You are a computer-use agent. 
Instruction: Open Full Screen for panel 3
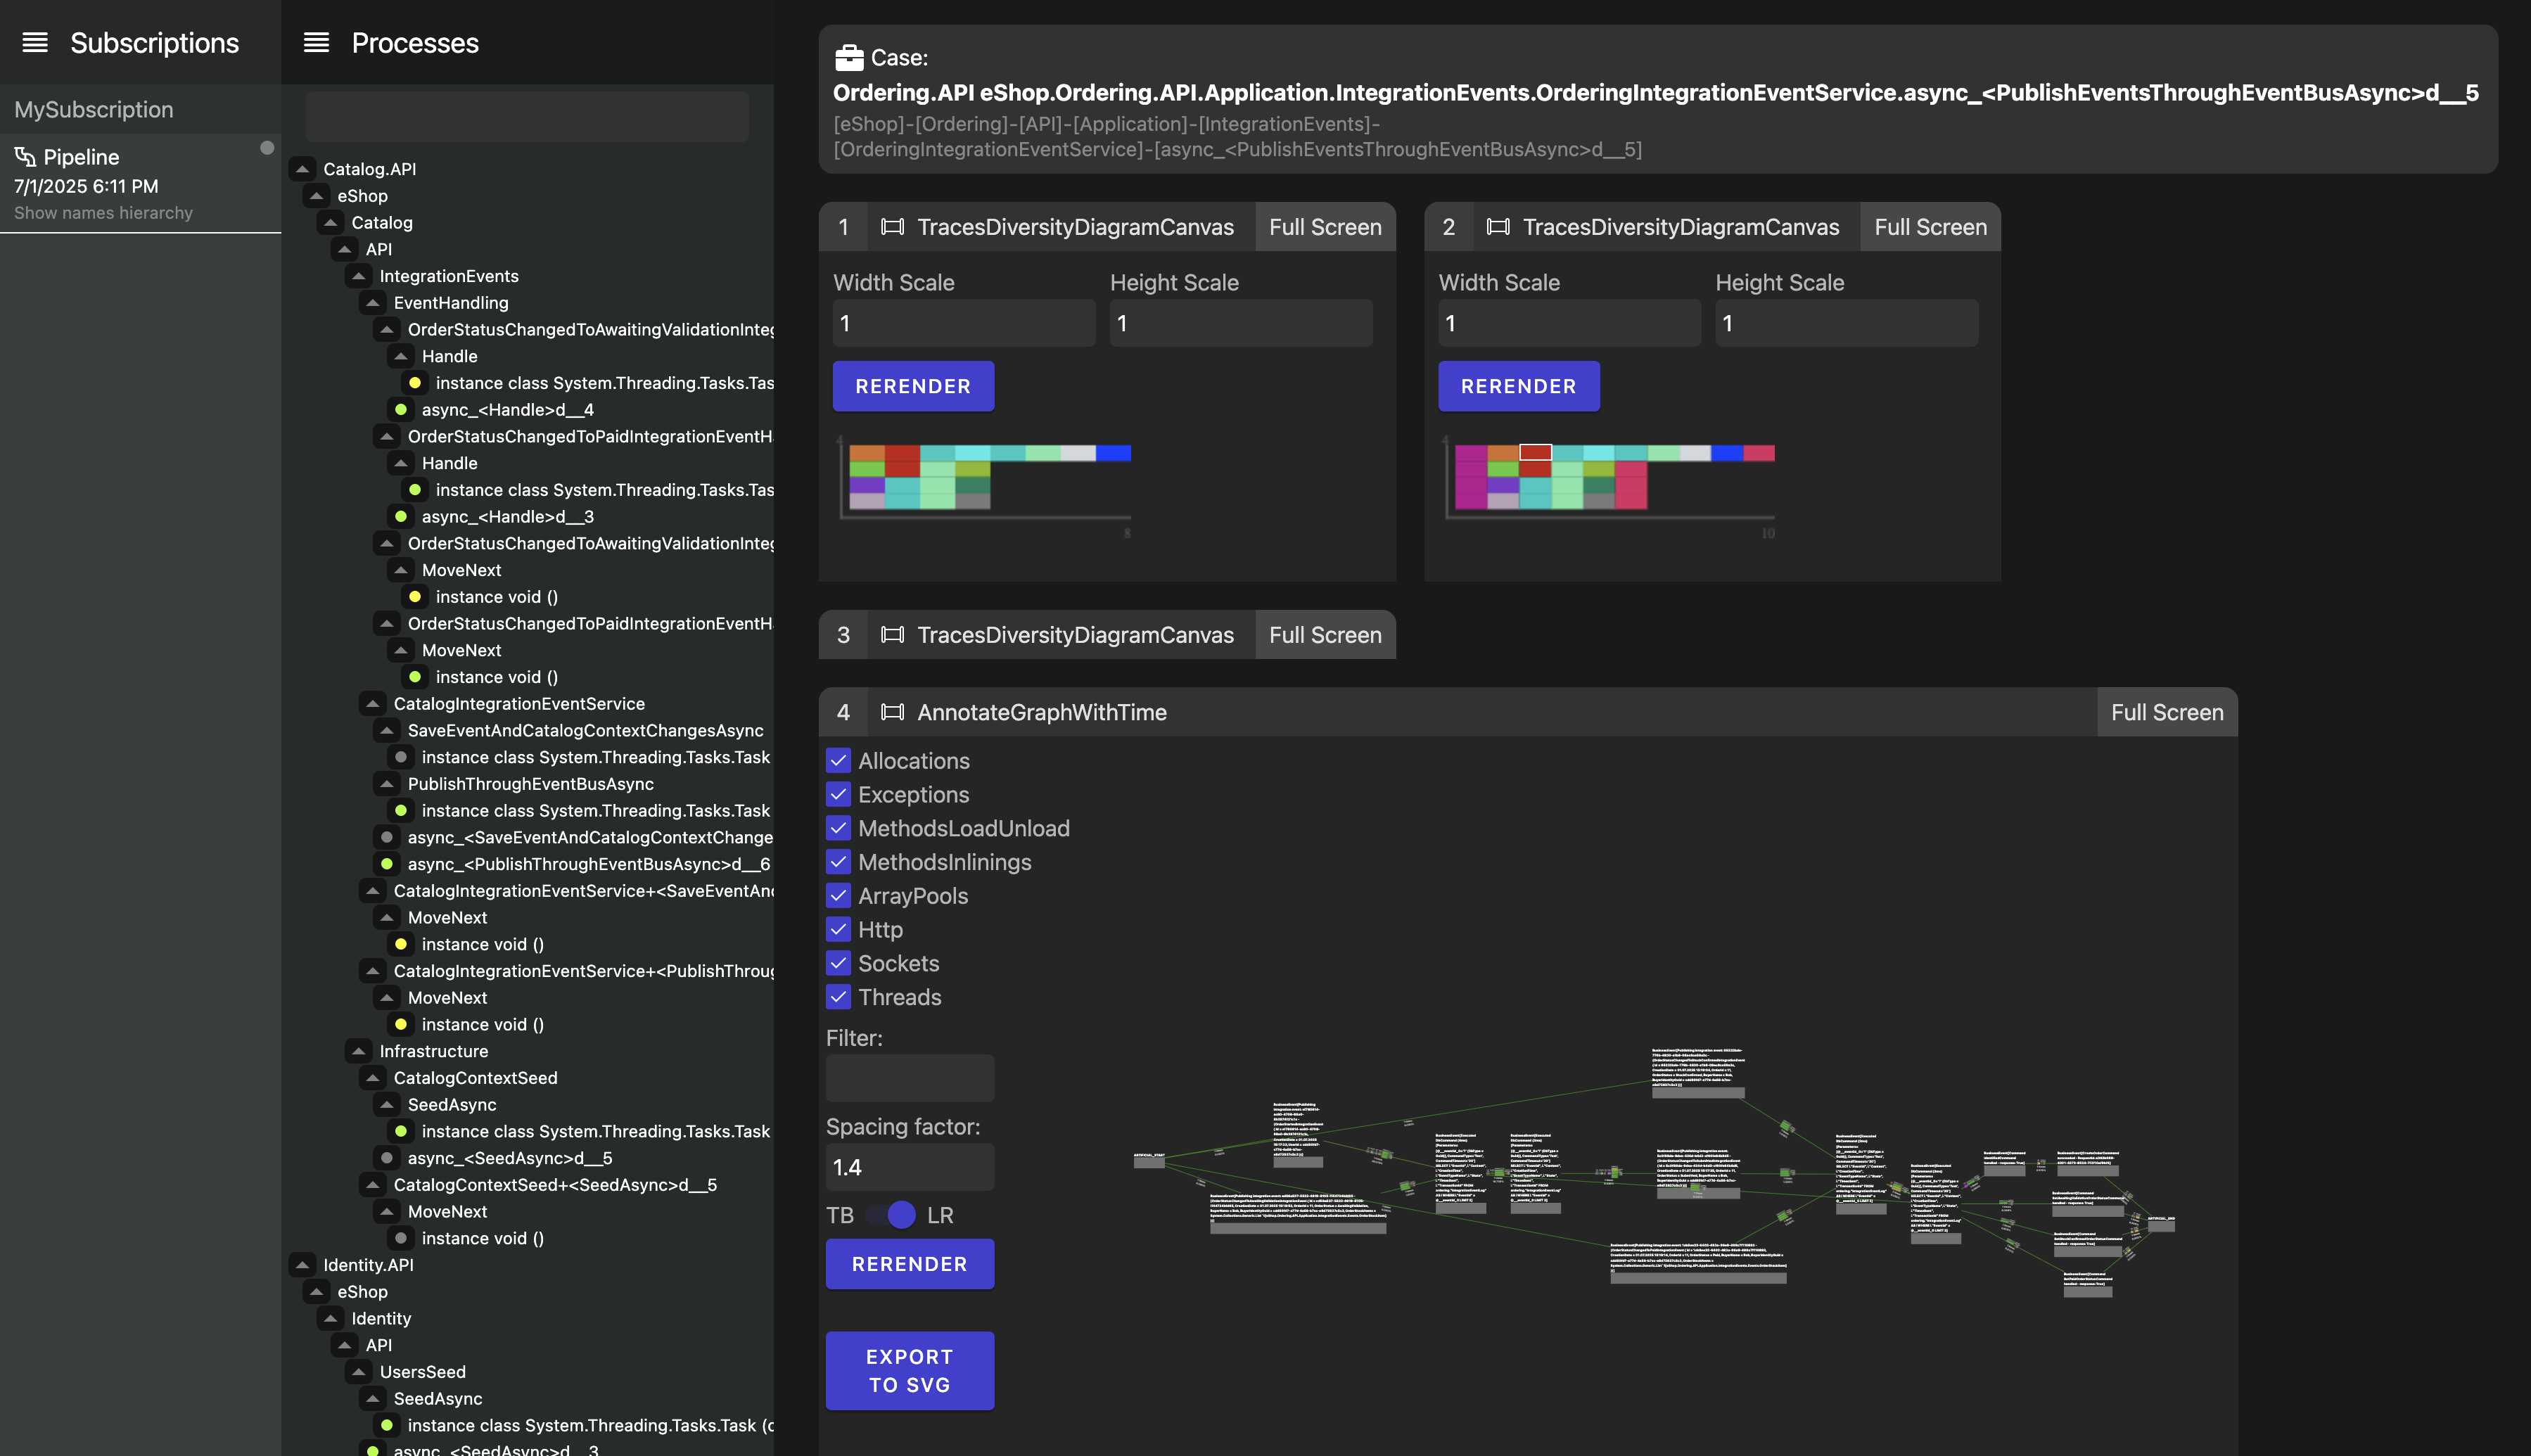coord(1325,635)
